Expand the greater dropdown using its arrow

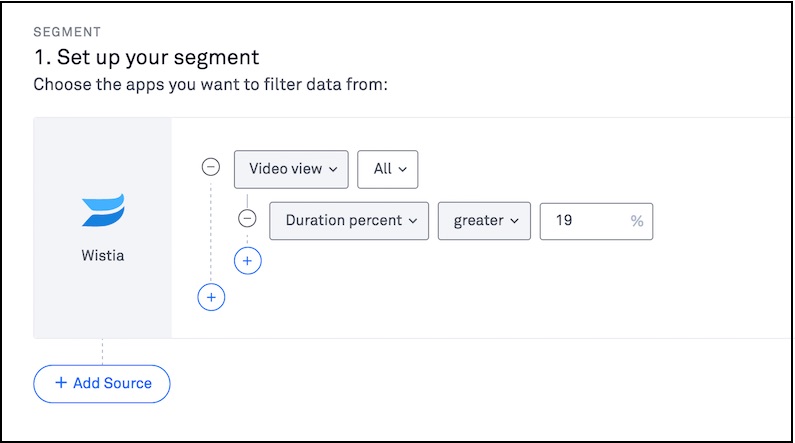[514, 221]
